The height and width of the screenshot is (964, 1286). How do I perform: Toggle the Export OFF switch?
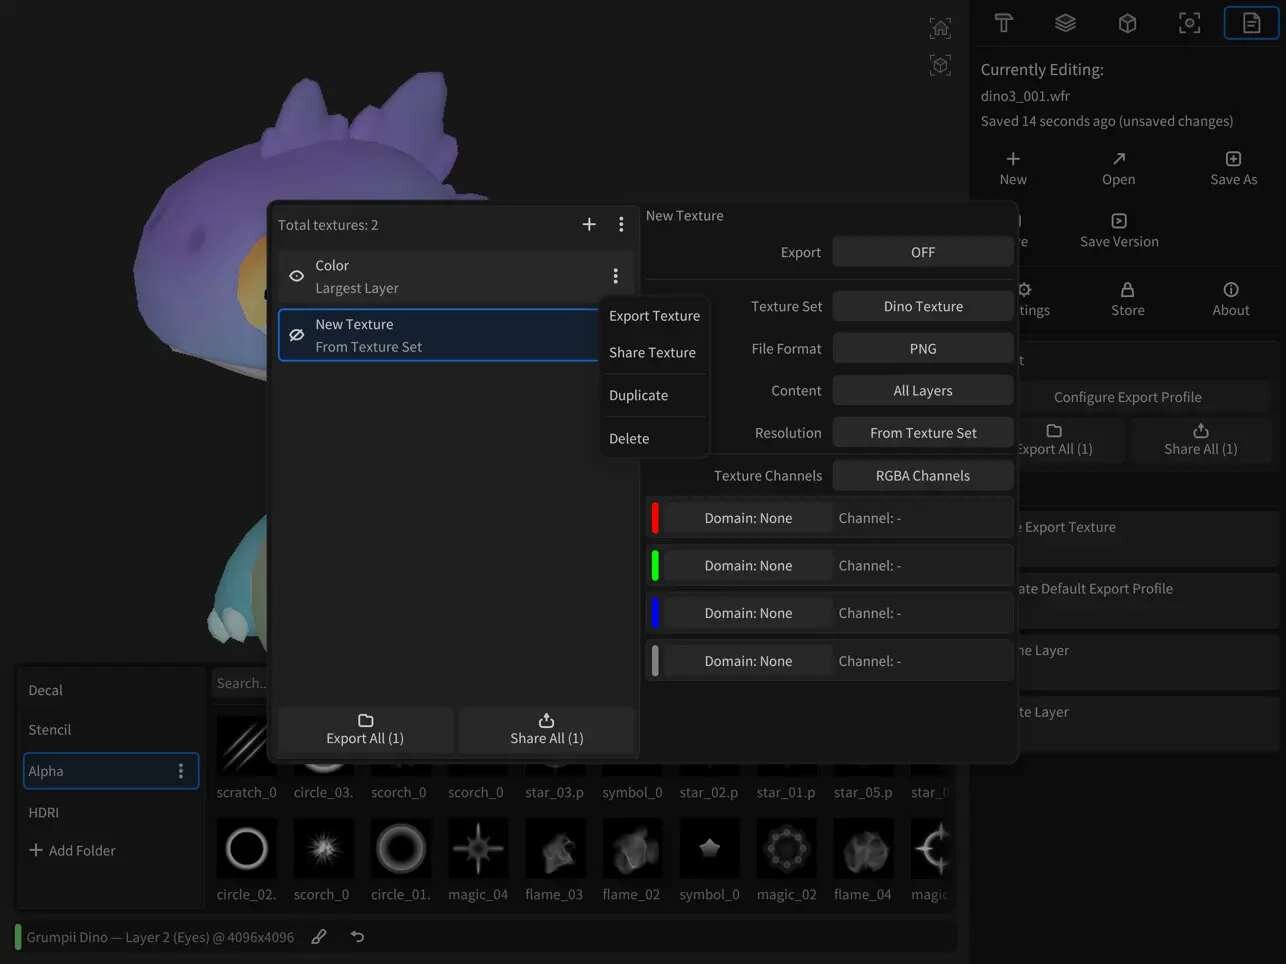tap(922, 253)
